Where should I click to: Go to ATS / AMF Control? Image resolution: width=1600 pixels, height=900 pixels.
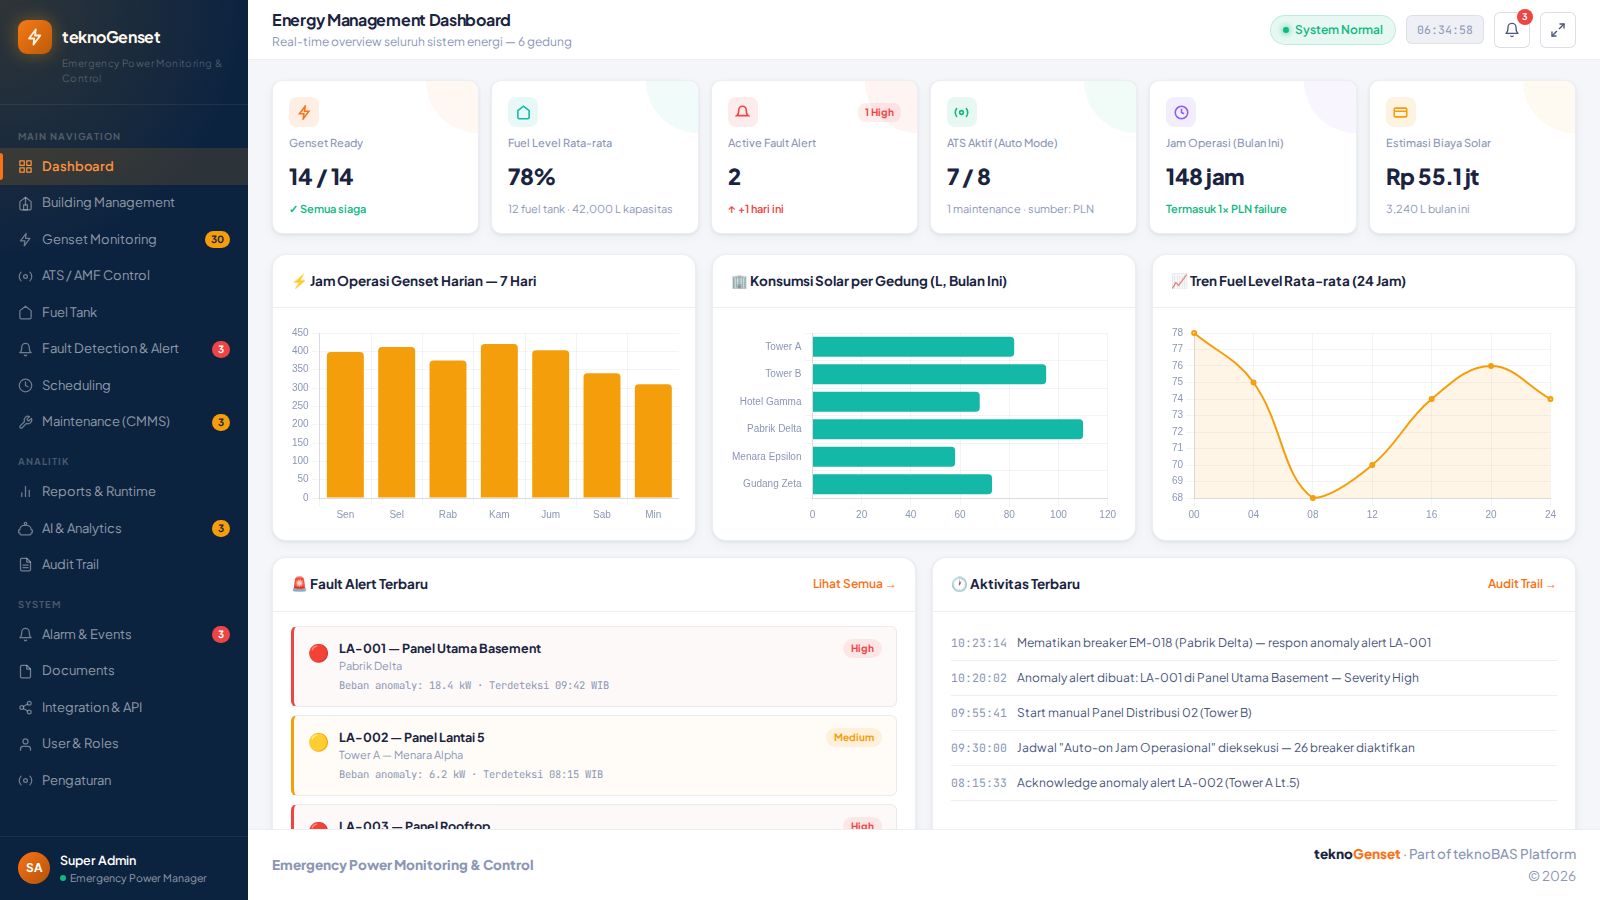click(x=124, y=276)
